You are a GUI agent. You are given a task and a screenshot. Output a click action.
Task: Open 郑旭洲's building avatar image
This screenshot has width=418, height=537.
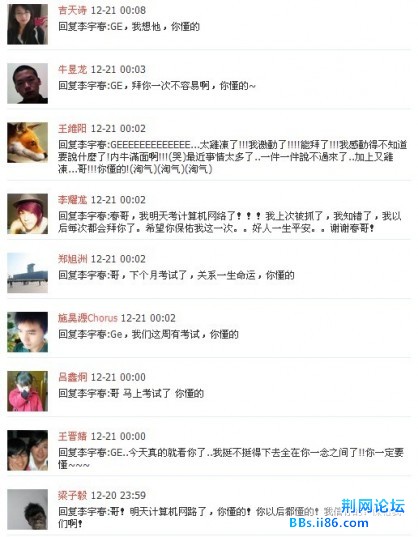click(x=27, y=273)
